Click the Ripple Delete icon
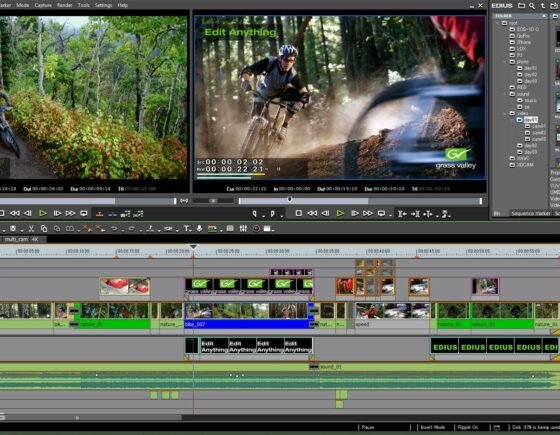560x435 pixels. (x=99, y=229)
